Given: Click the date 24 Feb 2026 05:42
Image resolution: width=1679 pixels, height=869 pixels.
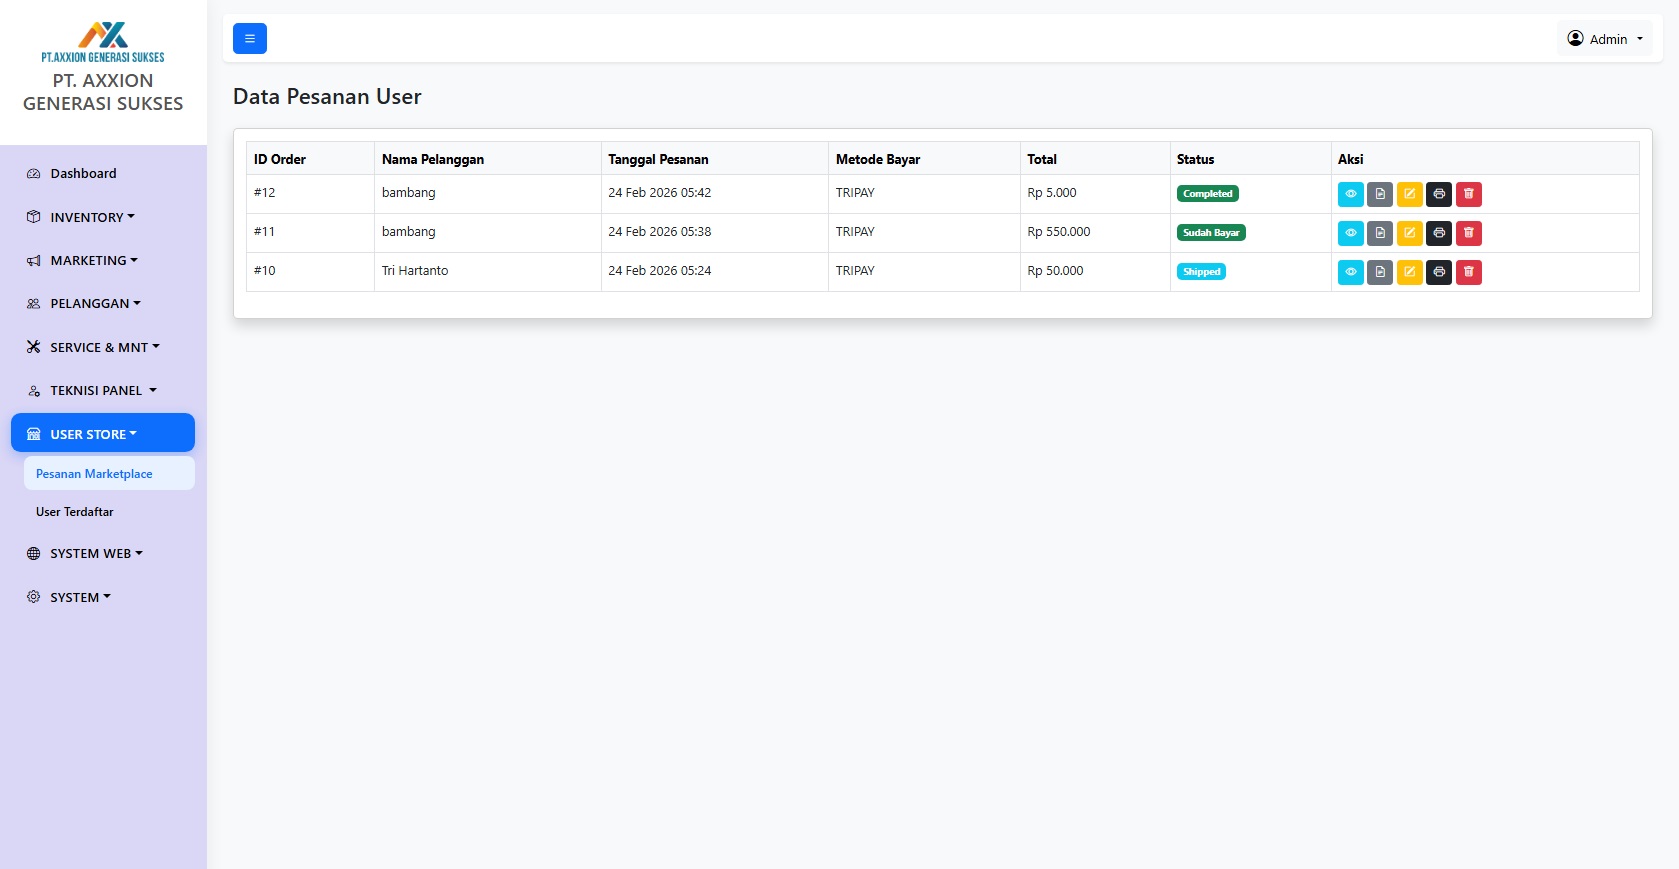Looking at the screenshot, I should pyautogui.click(x=660, y=193).
